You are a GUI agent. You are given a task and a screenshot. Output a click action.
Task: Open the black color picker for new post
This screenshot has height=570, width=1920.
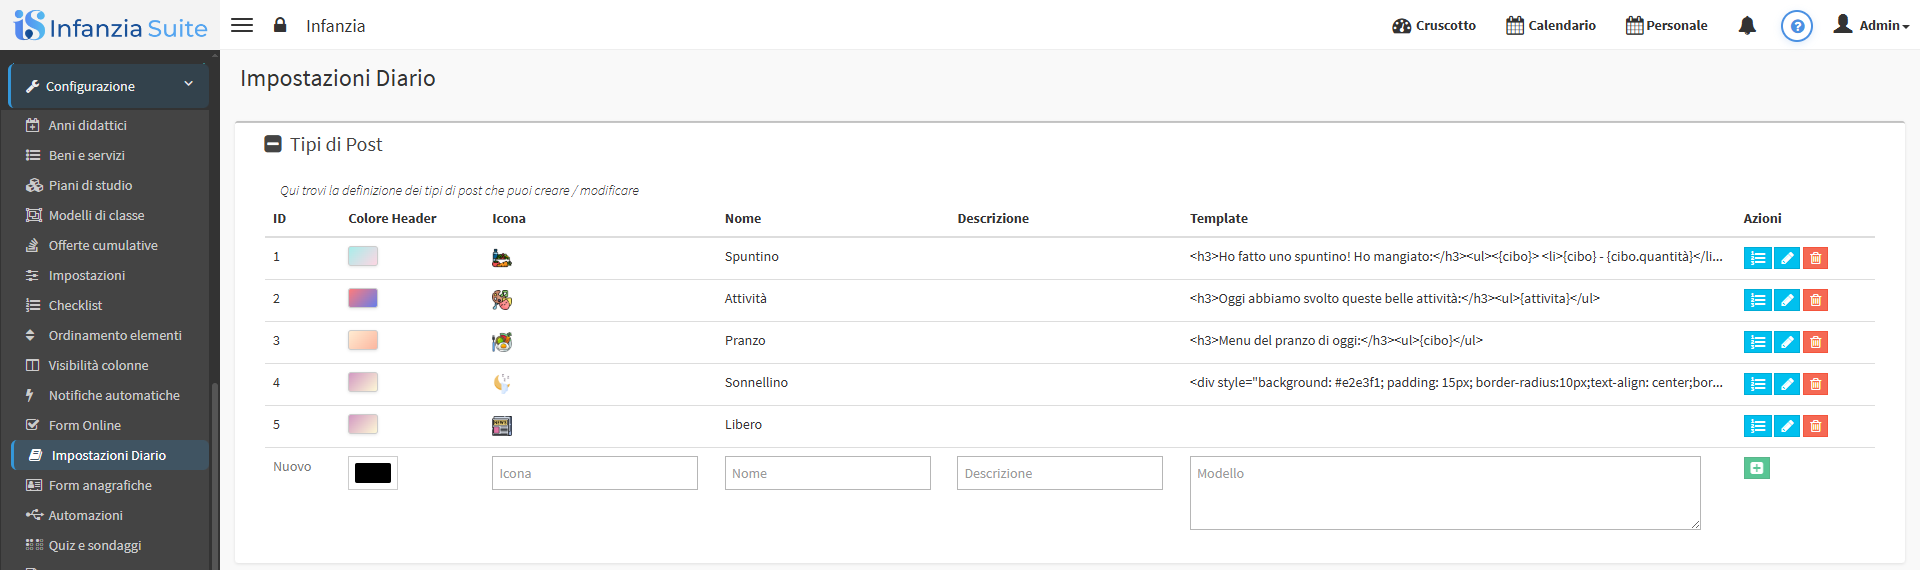pyautogui.click(x=373, y=473)
